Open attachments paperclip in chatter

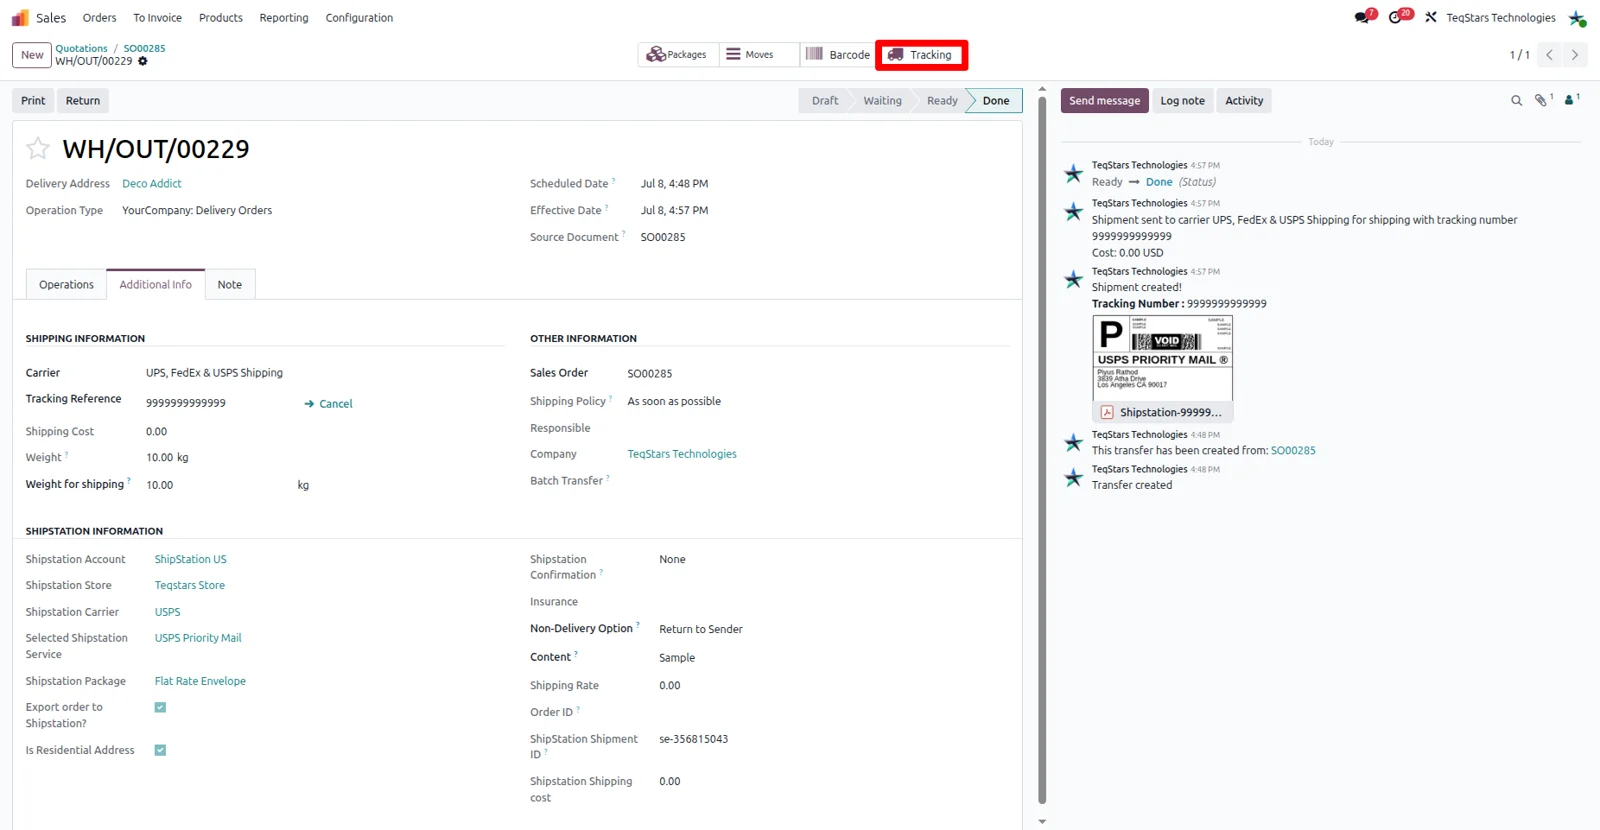click(1543, 100)
